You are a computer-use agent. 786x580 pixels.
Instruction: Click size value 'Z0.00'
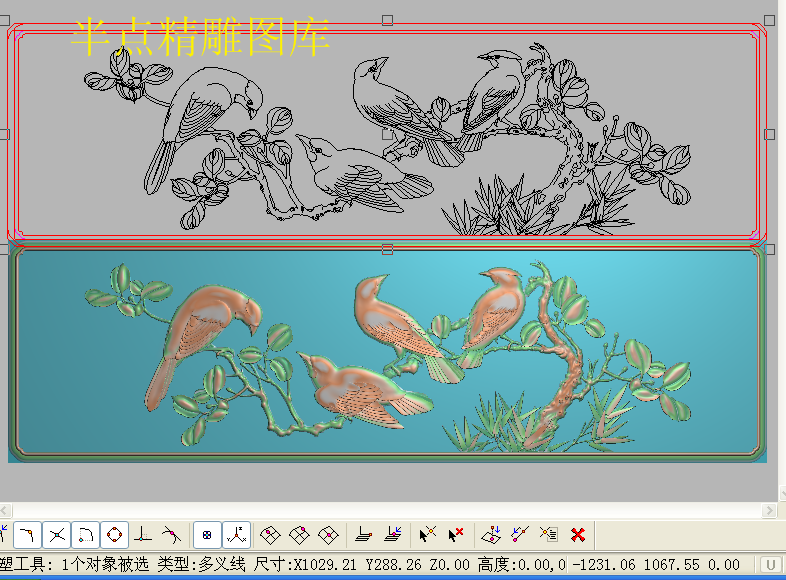(x=449, y=564)
